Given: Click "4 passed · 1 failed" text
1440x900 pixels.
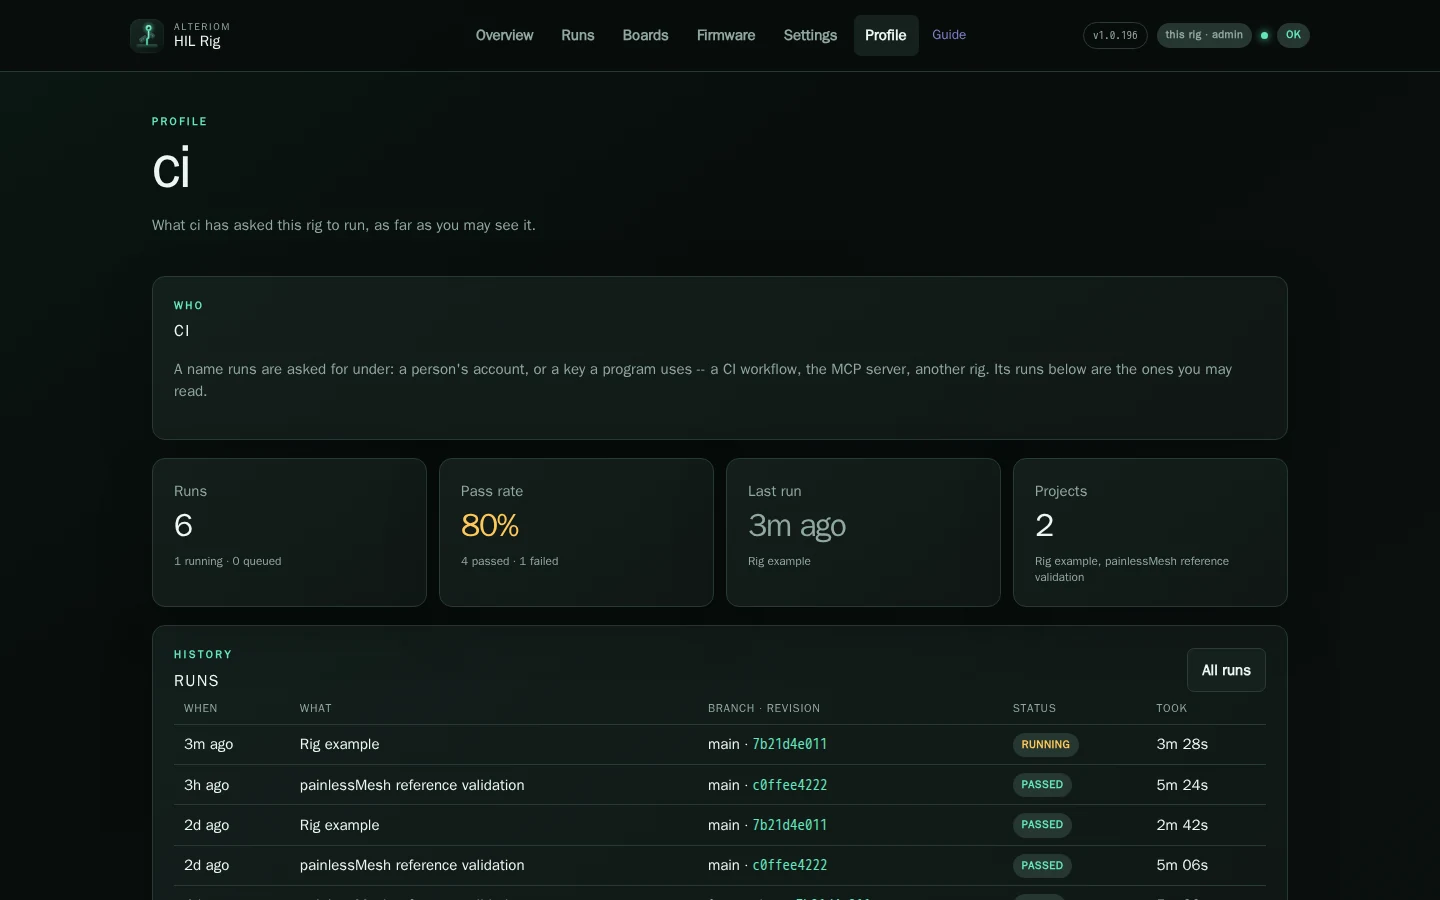Looking at the screenshot, I should coord(510,561).
